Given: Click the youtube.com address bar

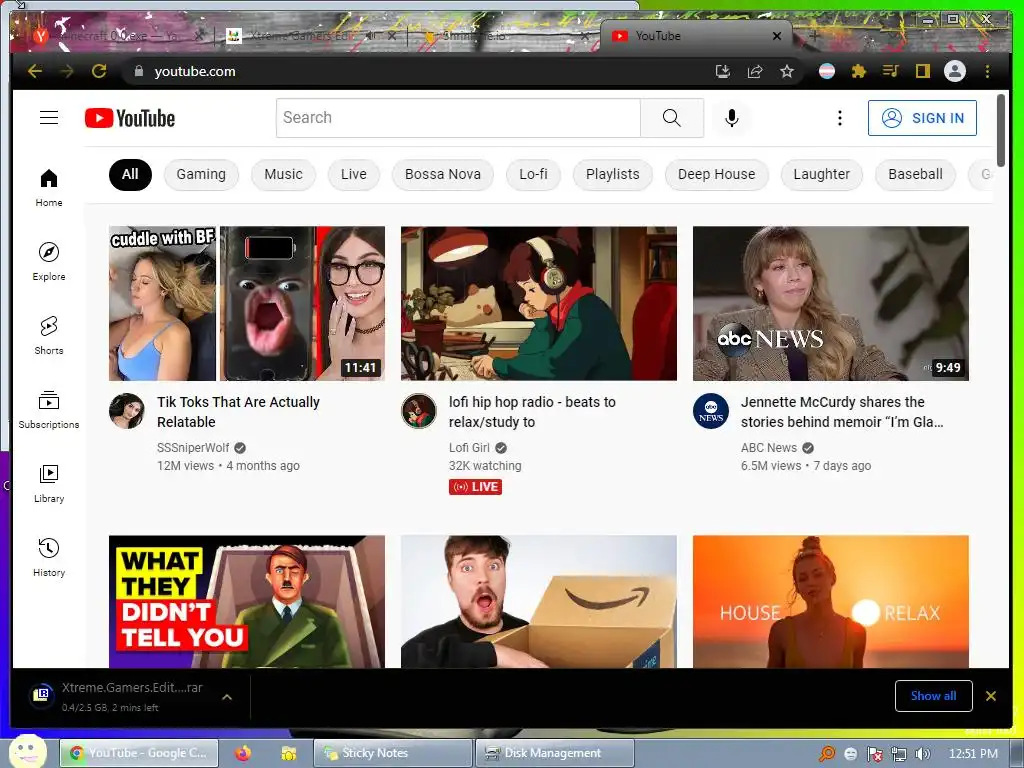Looking at the screenshot, I should point(418,71).
